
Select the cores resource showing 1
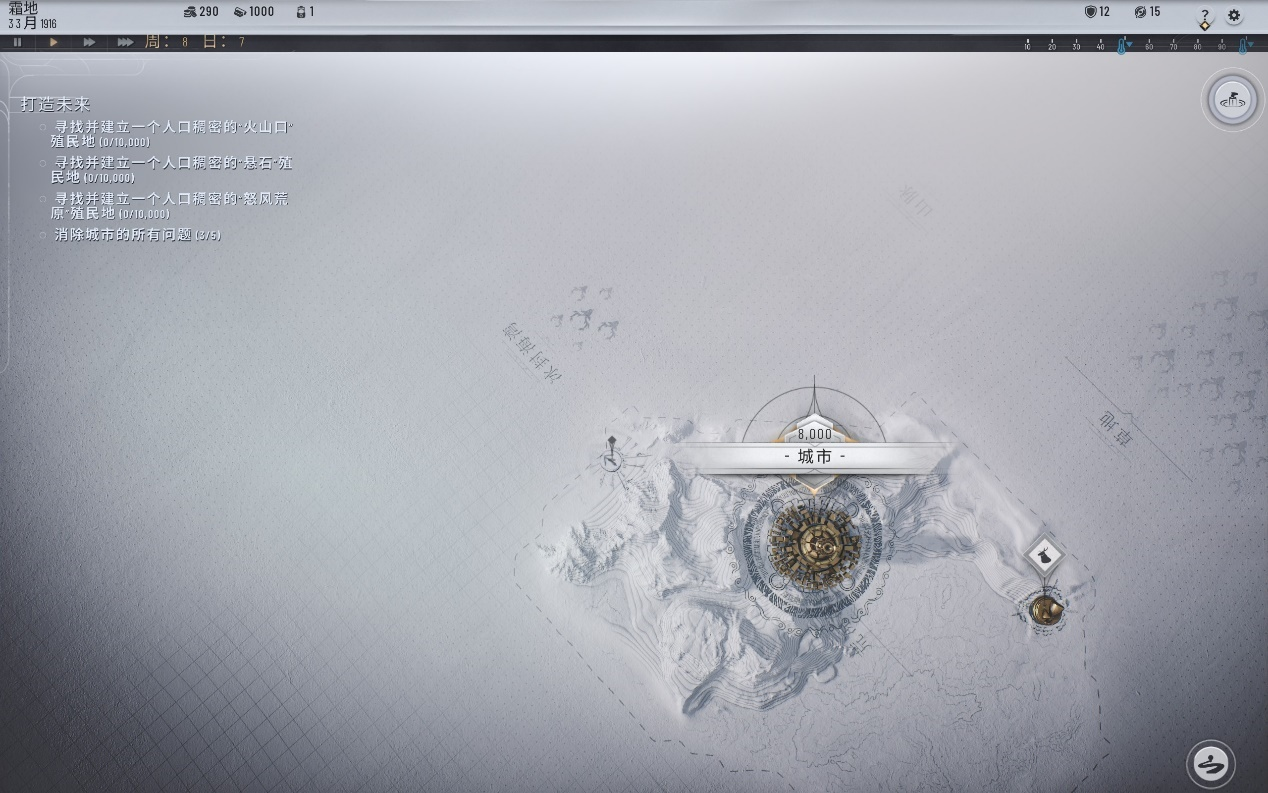point(306,12)
